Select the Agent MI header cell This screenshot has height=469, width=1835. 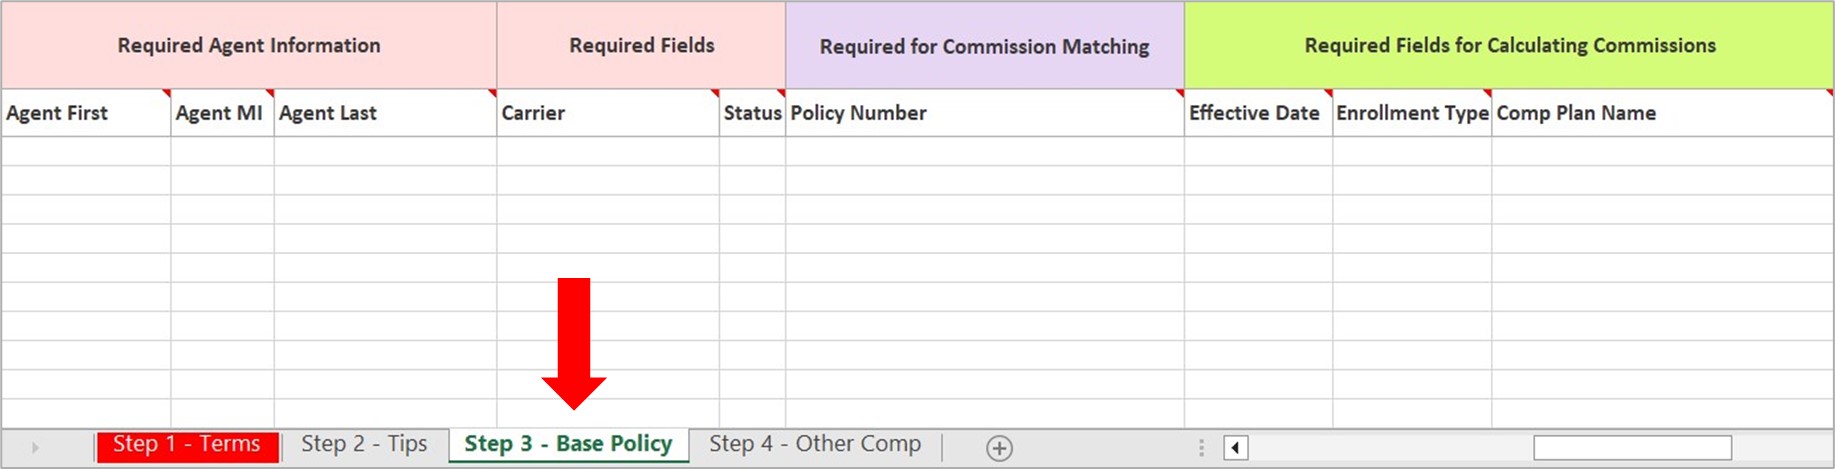pos(221,113)
